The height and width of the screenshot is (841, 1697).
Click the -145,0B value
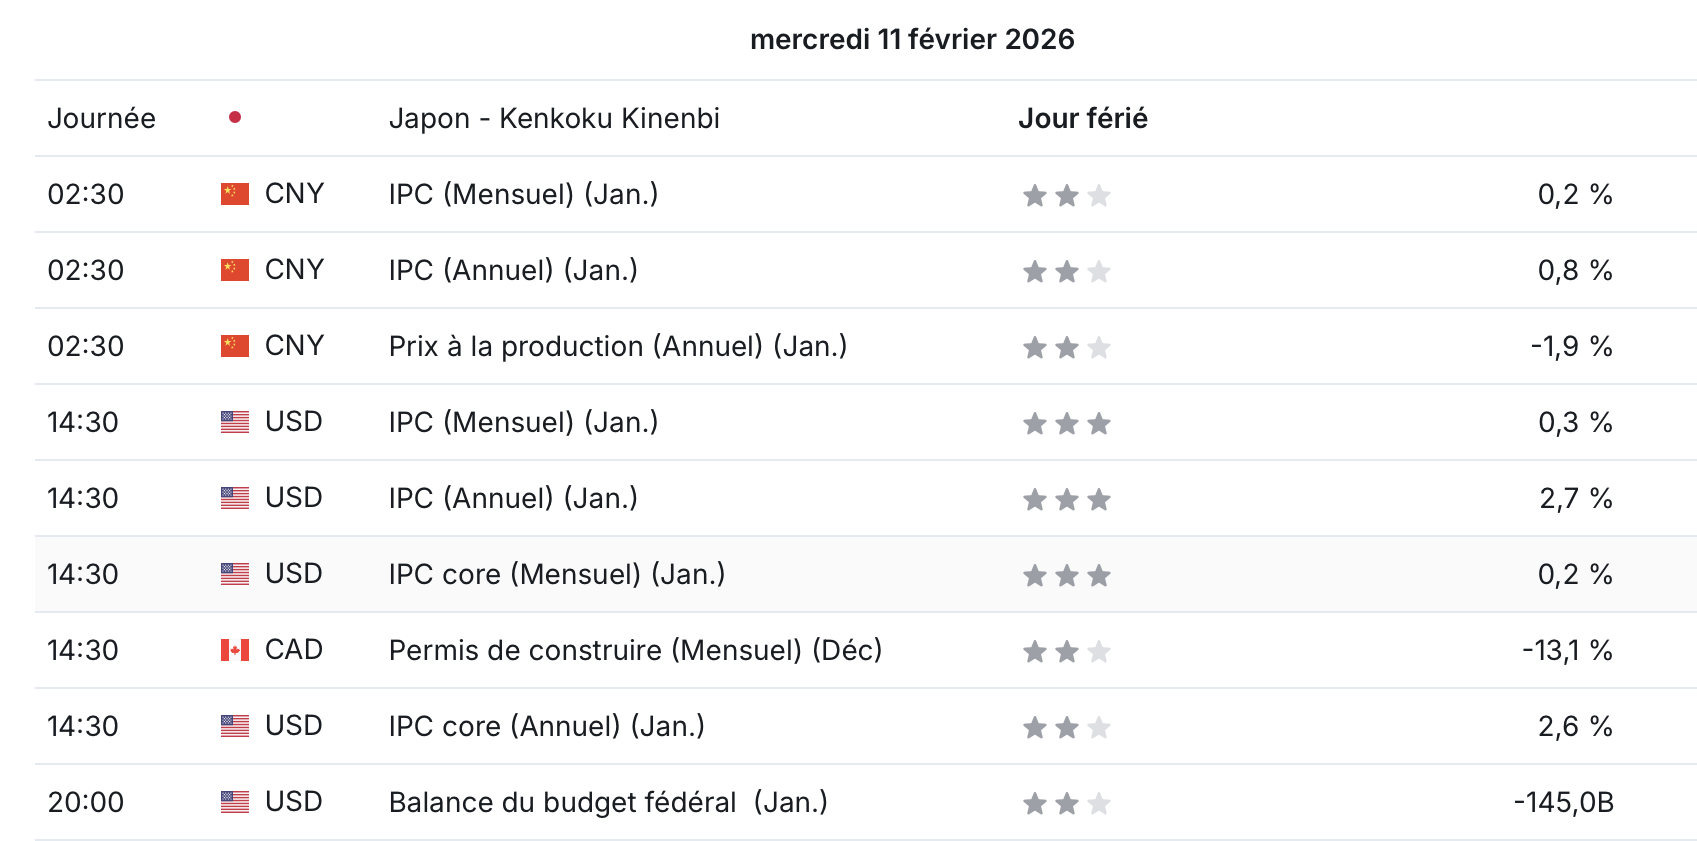(1564, 802)
